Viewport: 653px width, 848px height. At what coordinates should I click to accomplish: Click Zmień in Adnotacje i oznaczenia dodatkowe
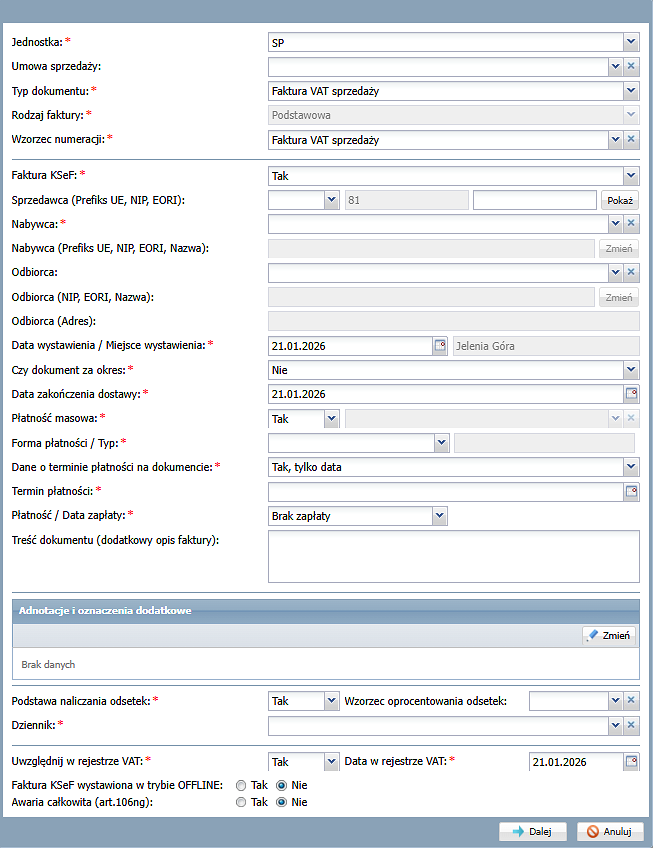[x=609, y=635]
